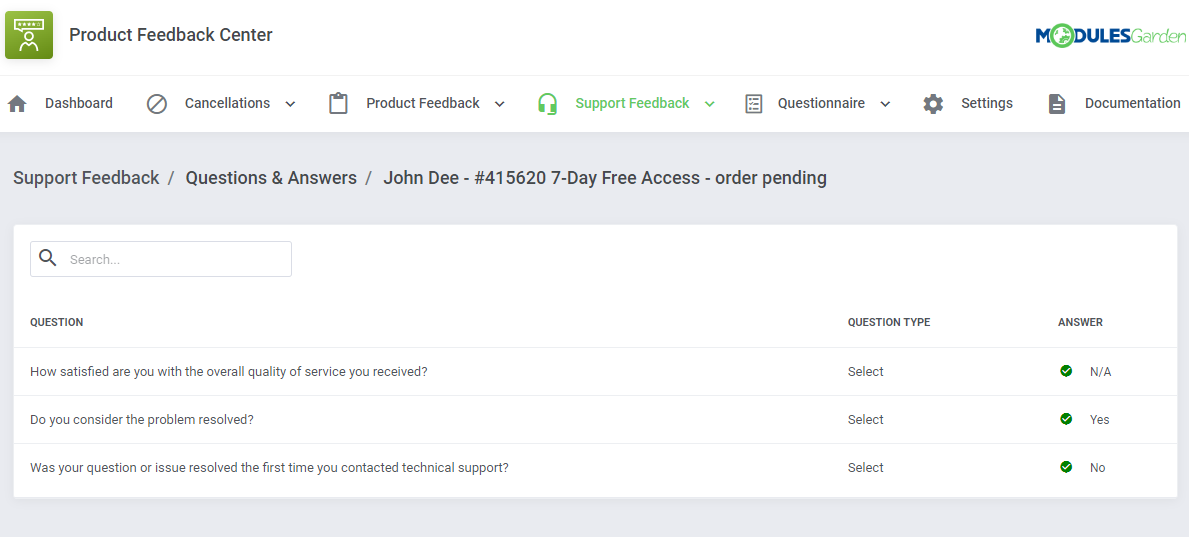Click Select type in first-time resolved row
1189x537 pixels.
[x=865, y=467]
